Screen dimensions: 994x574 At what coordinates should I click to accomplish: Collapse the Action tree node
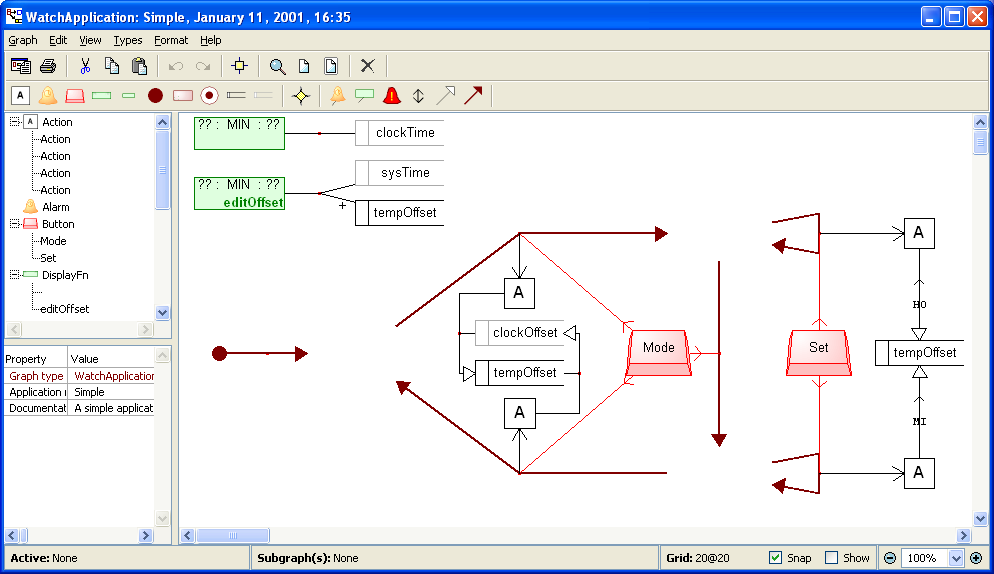(14, 122)
